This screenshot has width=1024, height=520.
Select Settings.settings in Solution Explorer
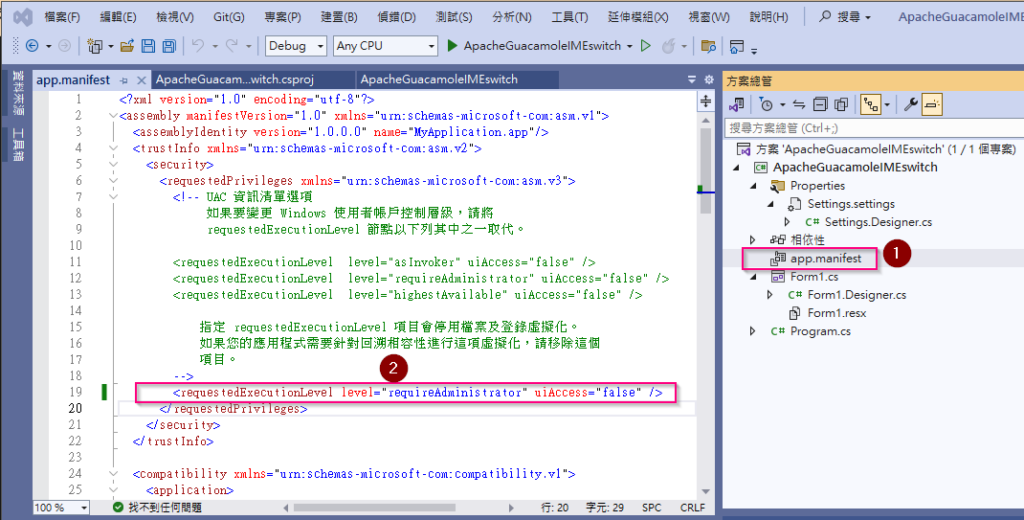coord(851,204)
